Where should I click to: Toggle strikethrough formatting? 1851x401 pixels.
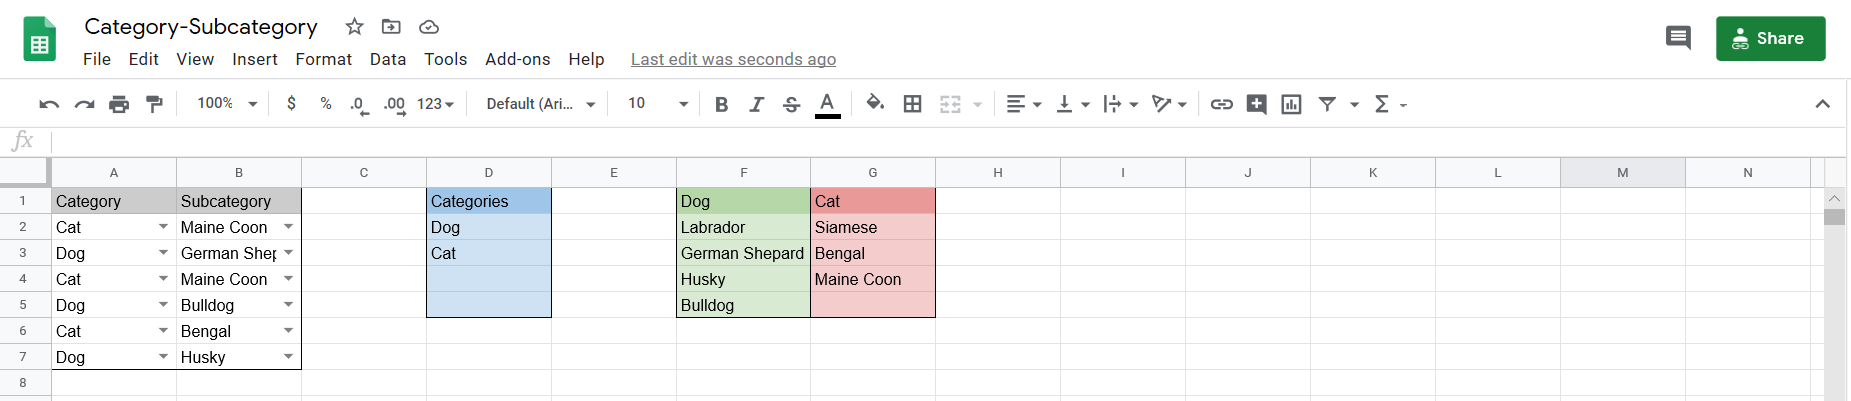point(791,104)
